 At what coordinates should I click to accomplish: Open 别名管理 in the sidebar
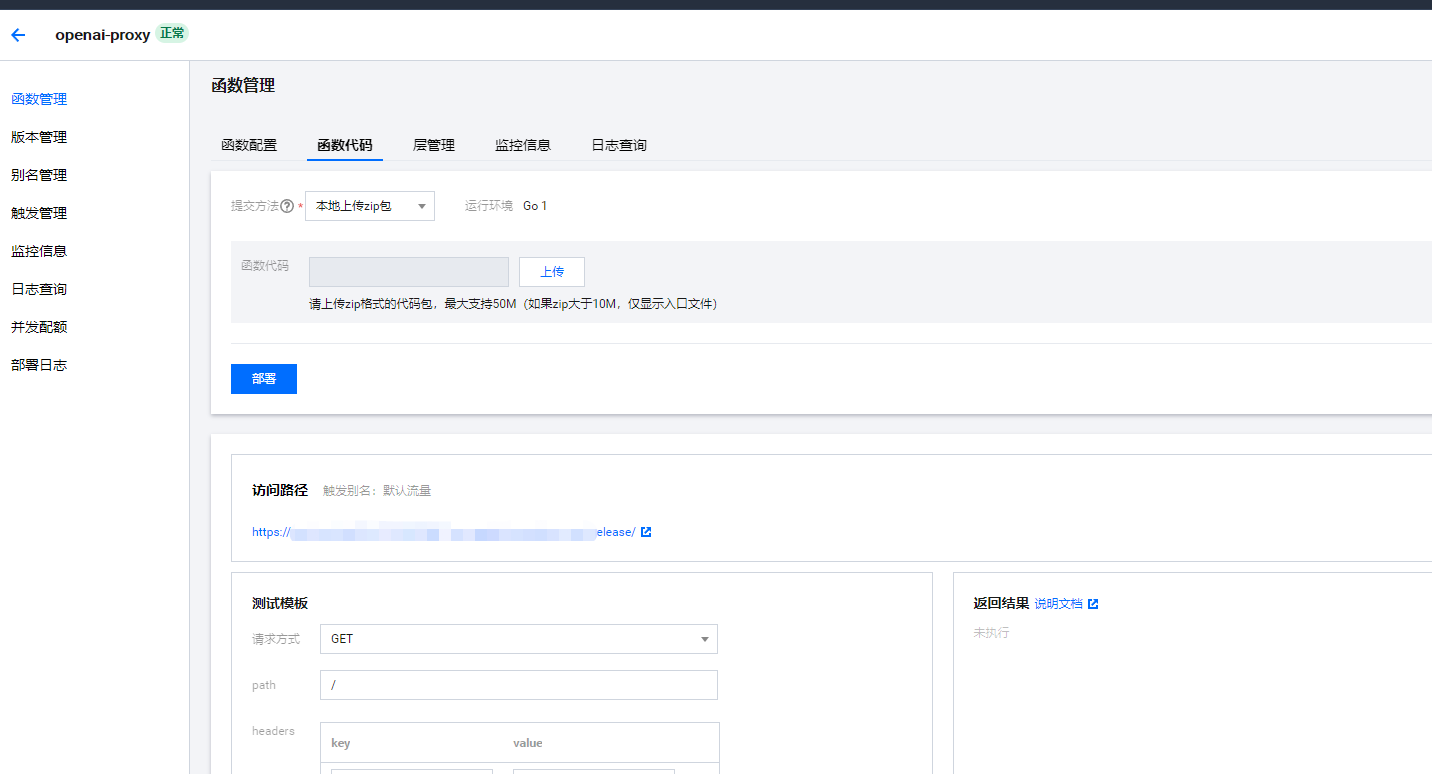pyautogui.click(x=39, y=175)
